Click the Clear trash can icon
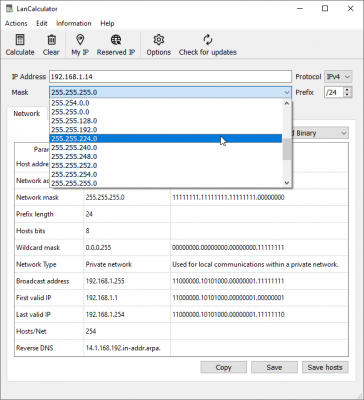 51,40
